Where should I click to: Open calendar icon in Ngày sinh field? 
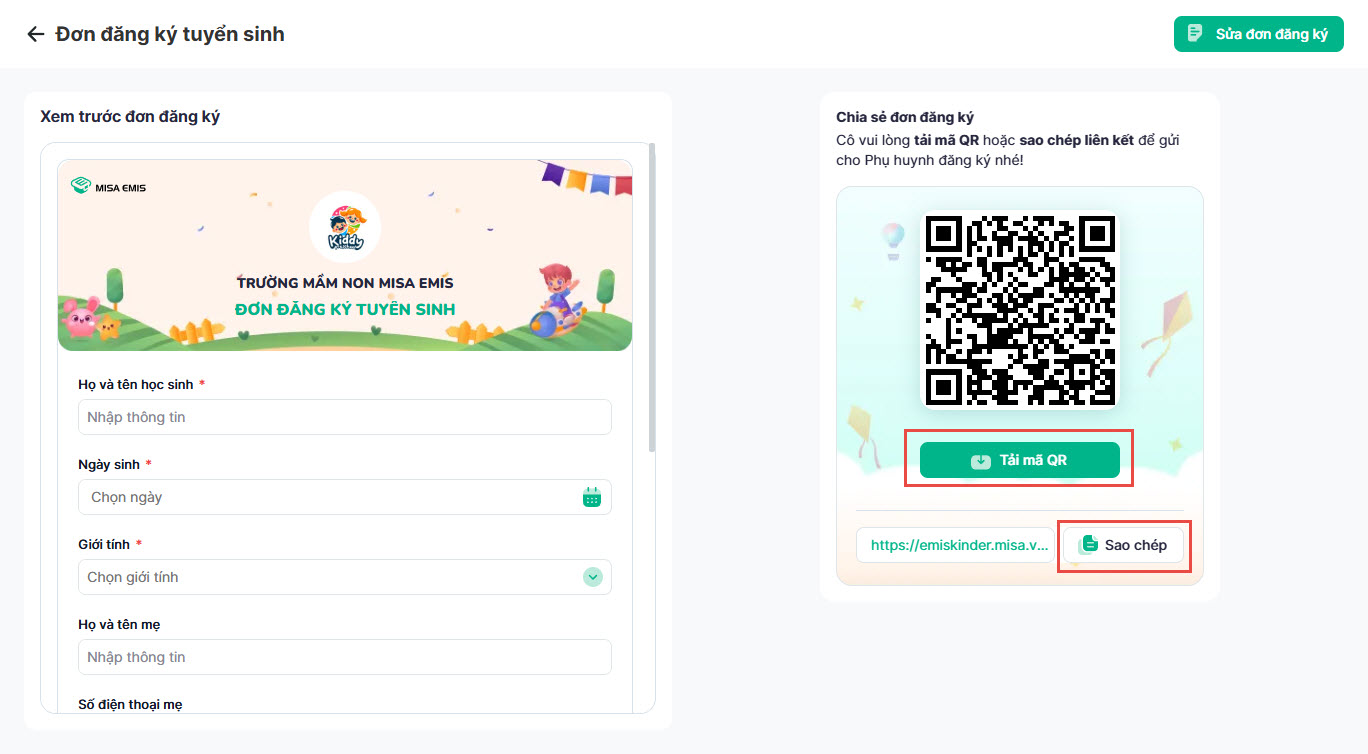[x=592, y=497]
